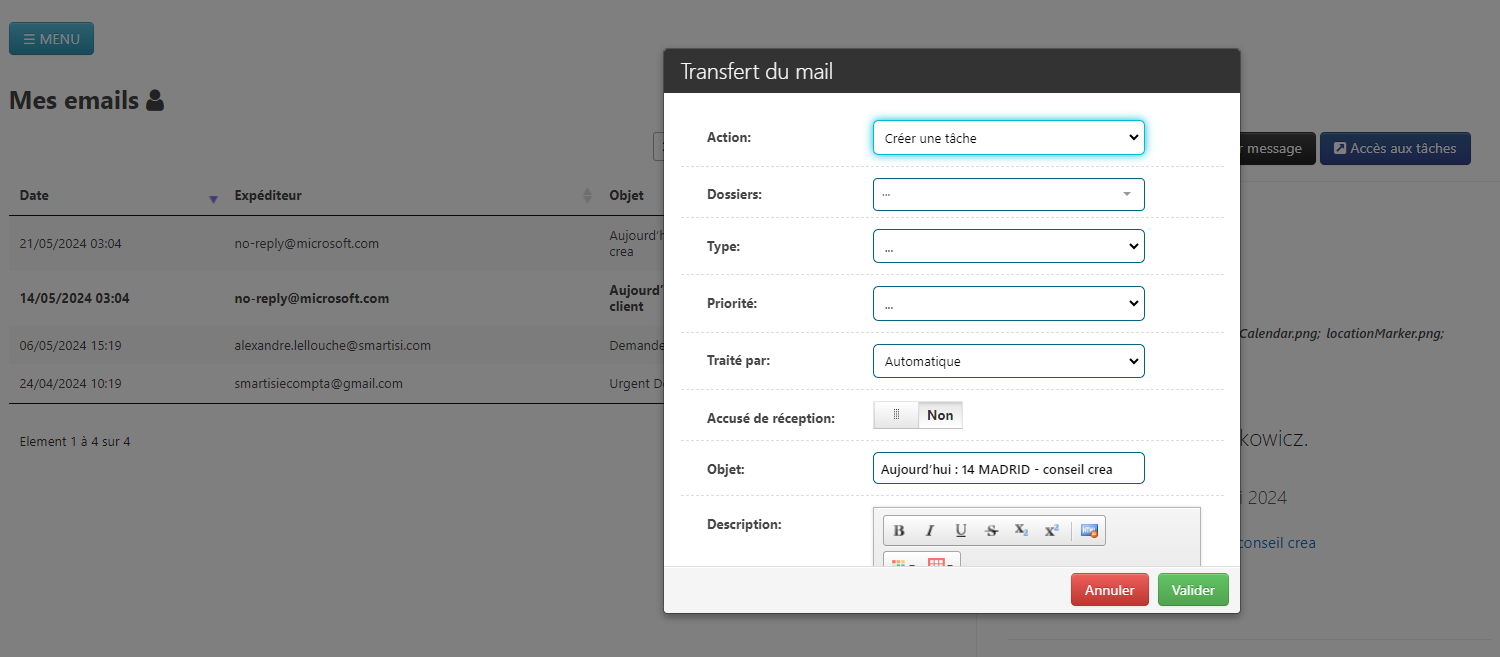This screenshot has height=657, width=1500.
Task: Click the green Valider button
Action: click(1193, 590)
